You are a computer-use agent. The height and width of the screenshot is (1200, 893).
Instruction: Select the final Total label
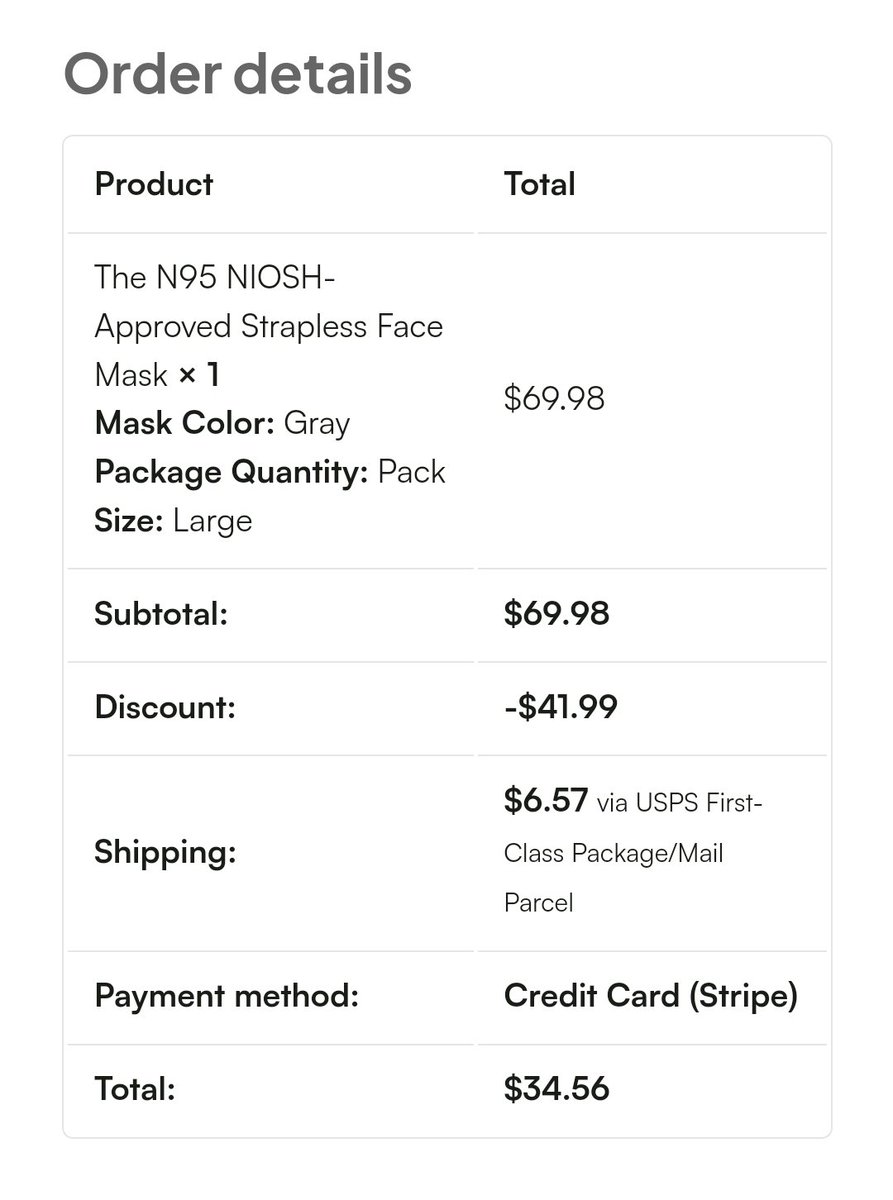(135, 1089)
